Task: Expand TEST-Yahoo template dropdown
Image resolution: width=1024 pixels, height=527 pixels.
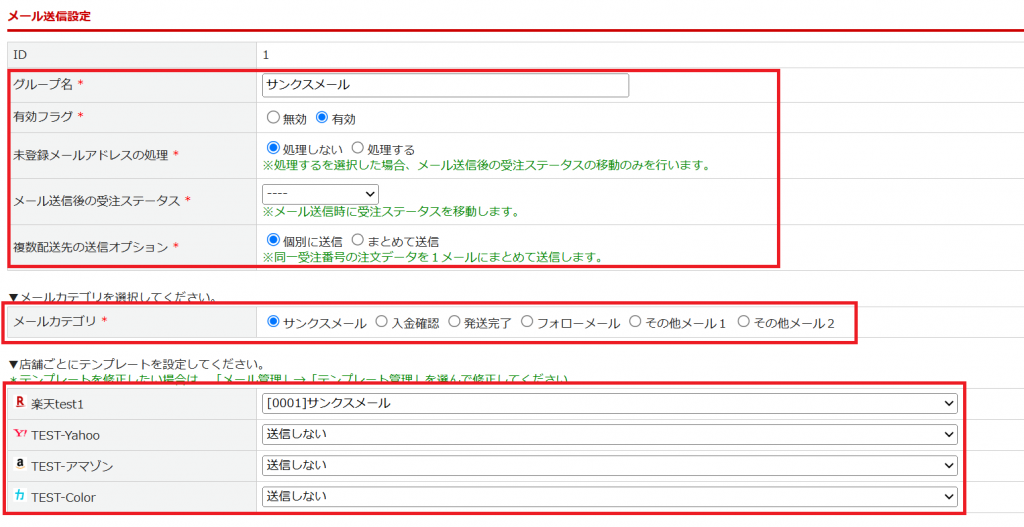Action: coord(609,434)
